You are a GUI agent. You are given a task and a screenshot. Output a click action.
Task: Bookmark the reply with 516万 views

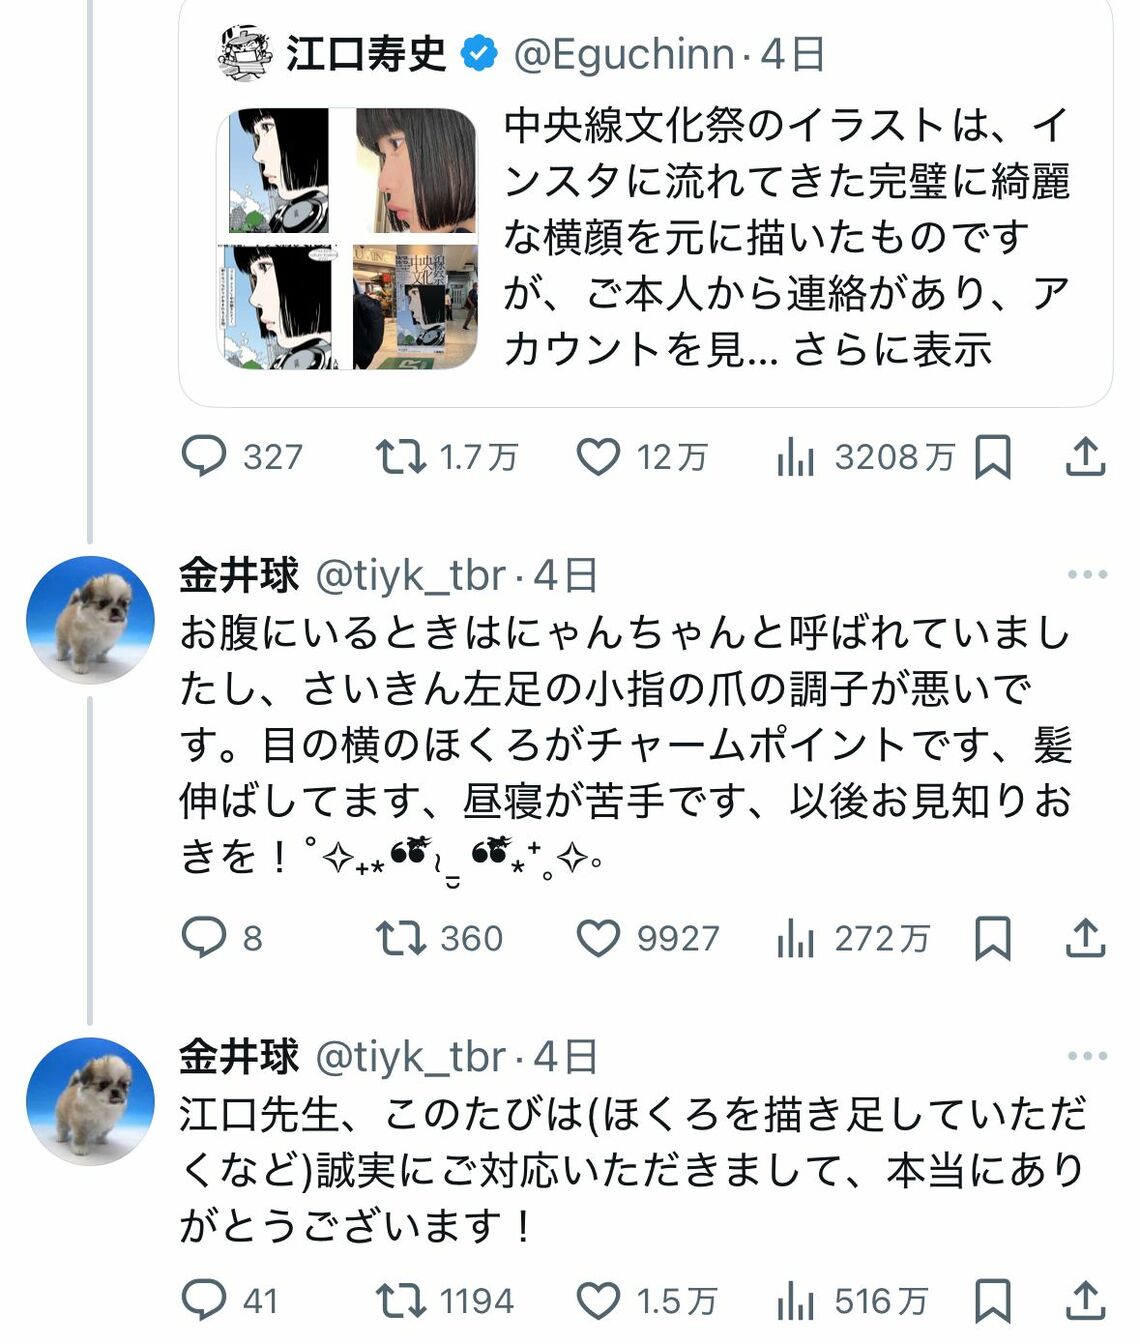(992, 1300)
